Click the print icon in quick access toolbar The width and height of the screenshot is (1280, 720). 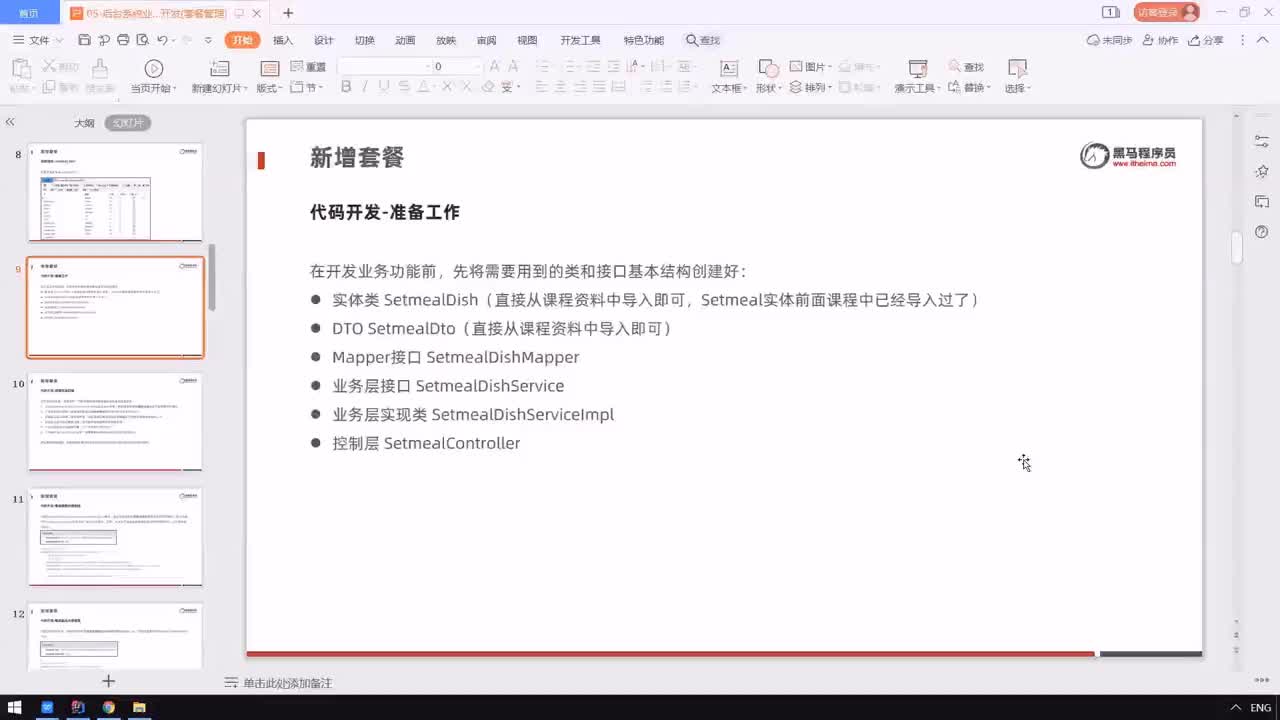pos(123,40)
